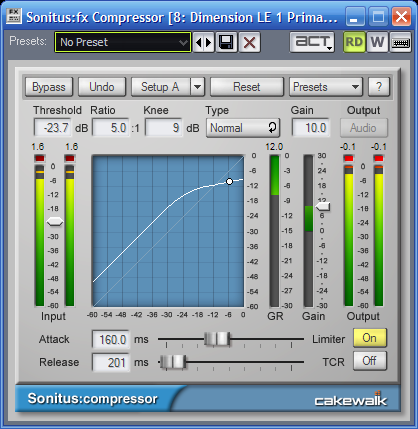Toggle the RD automation read button

pos(354,42)
